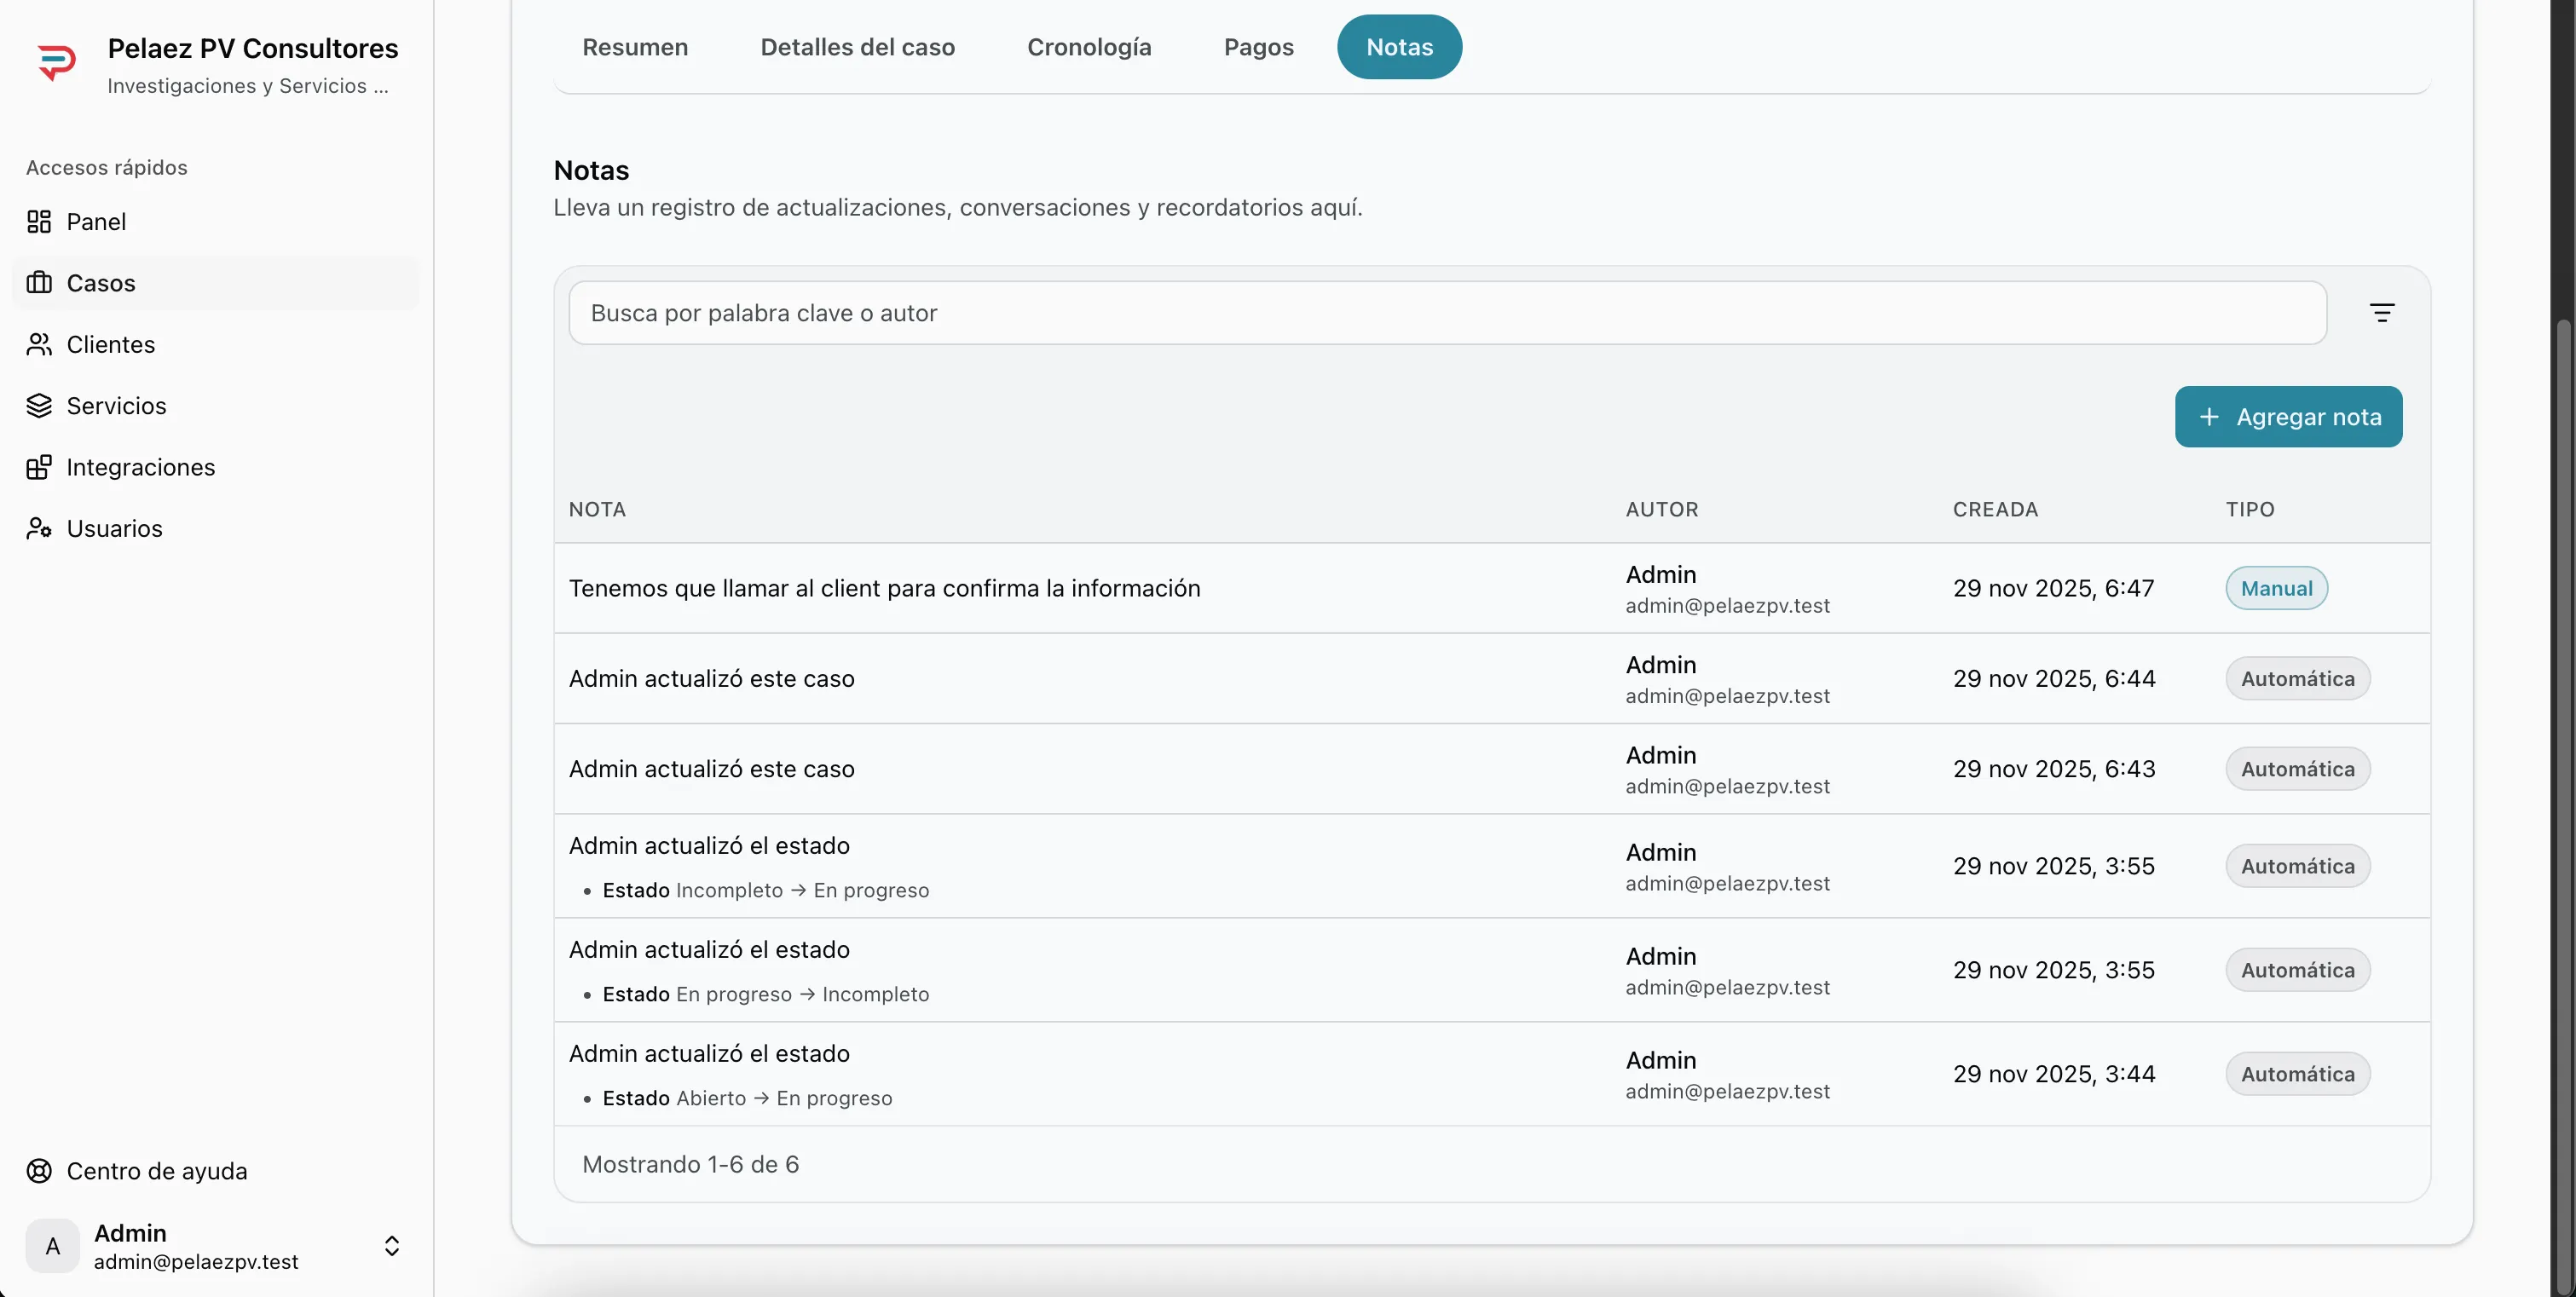Viewport: 2576px width, 1297px height.
Task: Open Centro de ayuda
Action: tap(155, 1170)
